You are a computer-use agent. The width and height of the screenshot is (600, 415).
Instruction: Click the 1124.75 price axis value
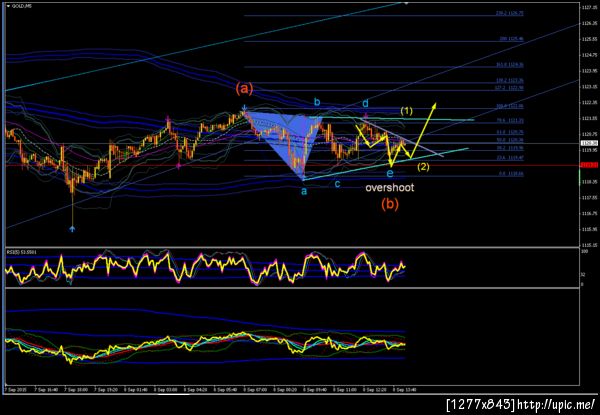(x=588, y=55)
